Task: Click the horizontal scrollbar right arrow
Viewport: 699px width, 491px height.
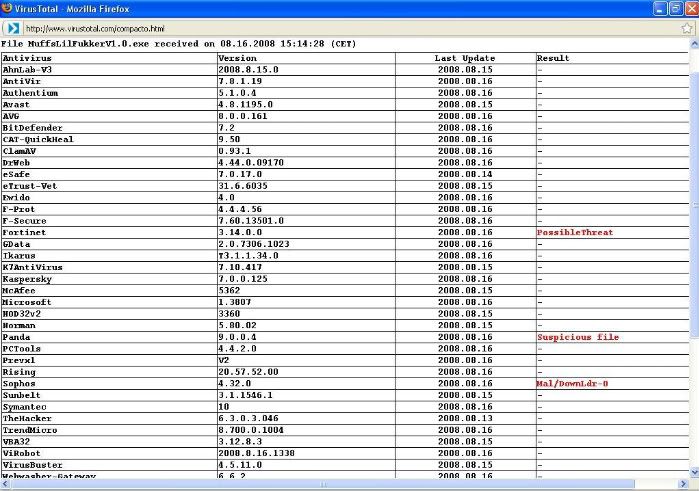Action: coord(683,484)
